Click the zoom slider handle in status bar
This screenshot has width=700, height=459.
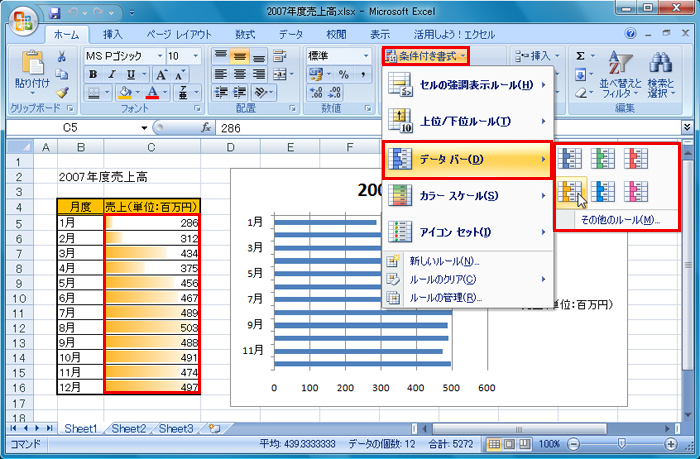click(621, 443)
